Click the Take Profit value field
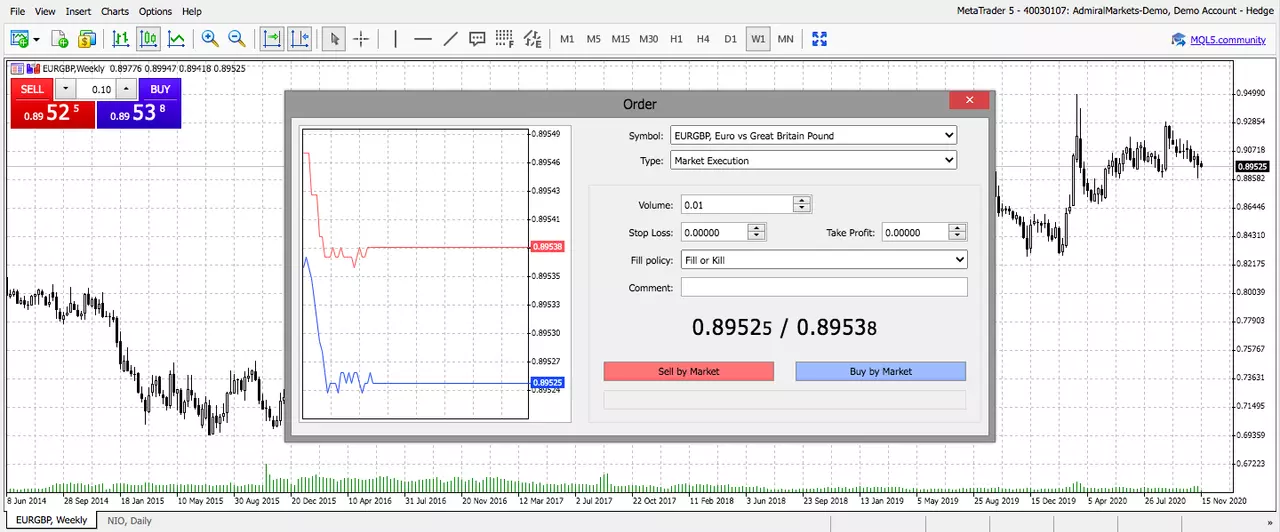Image resolution: width=1280 pixels, height=532 pixels. 914,232
